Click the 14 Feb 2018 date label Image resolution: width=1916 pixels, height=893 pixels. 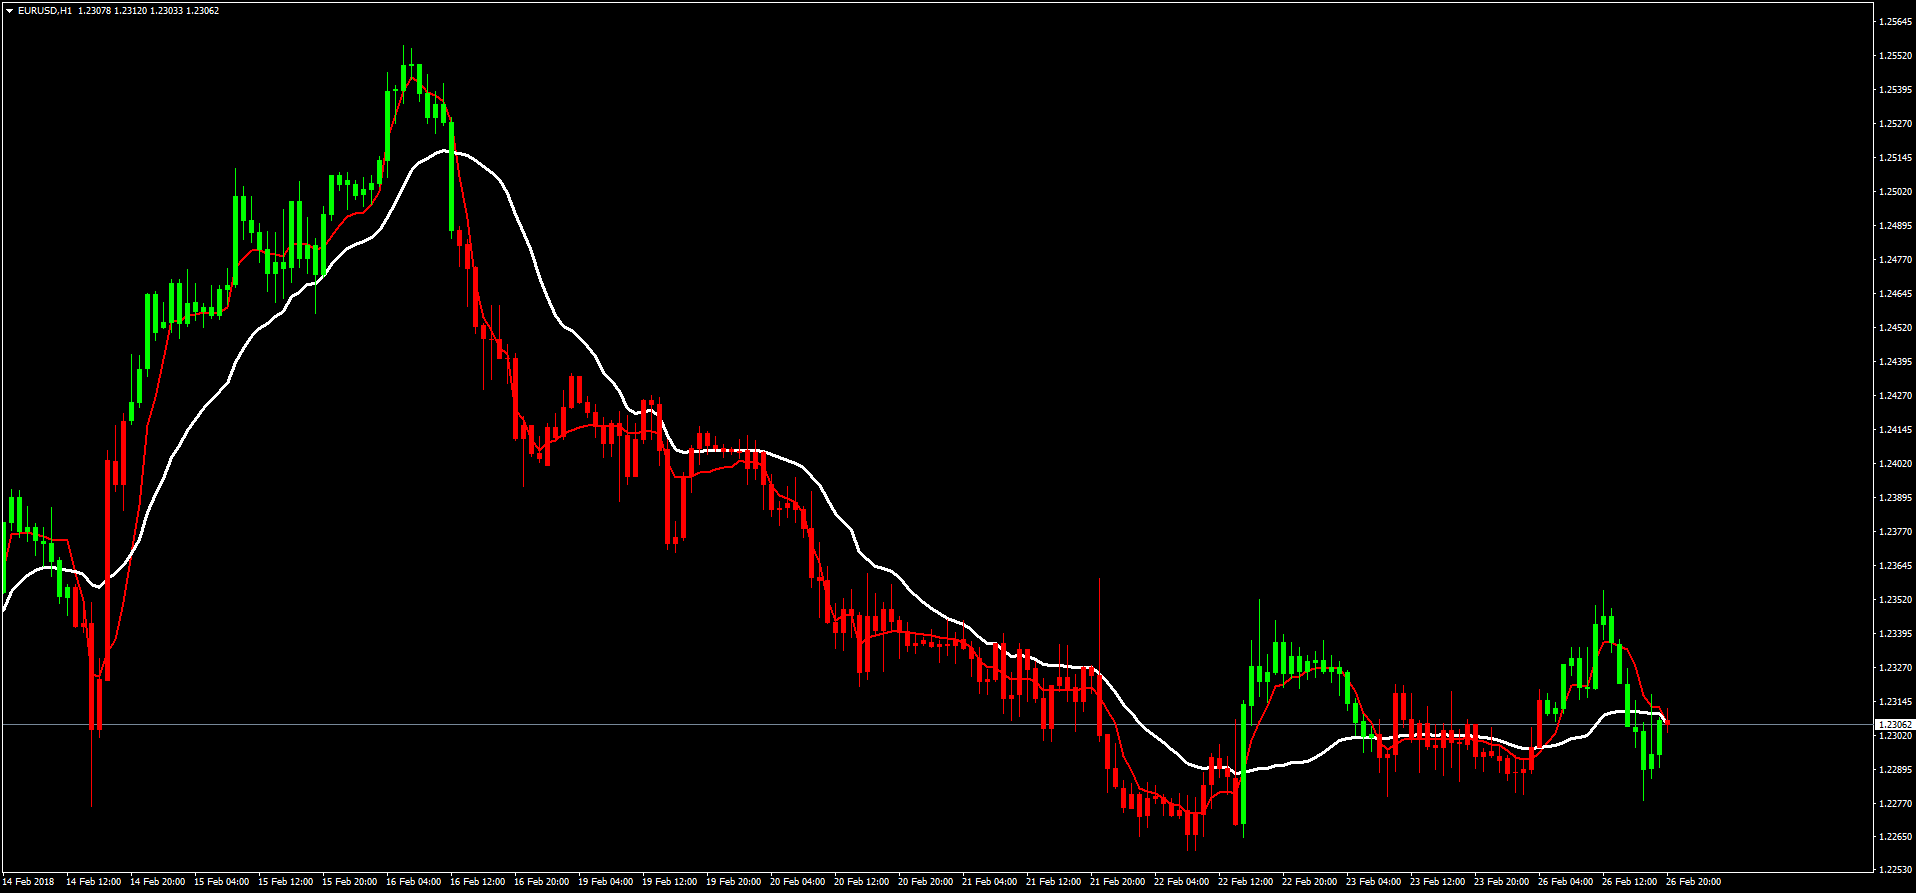[29, 882]
